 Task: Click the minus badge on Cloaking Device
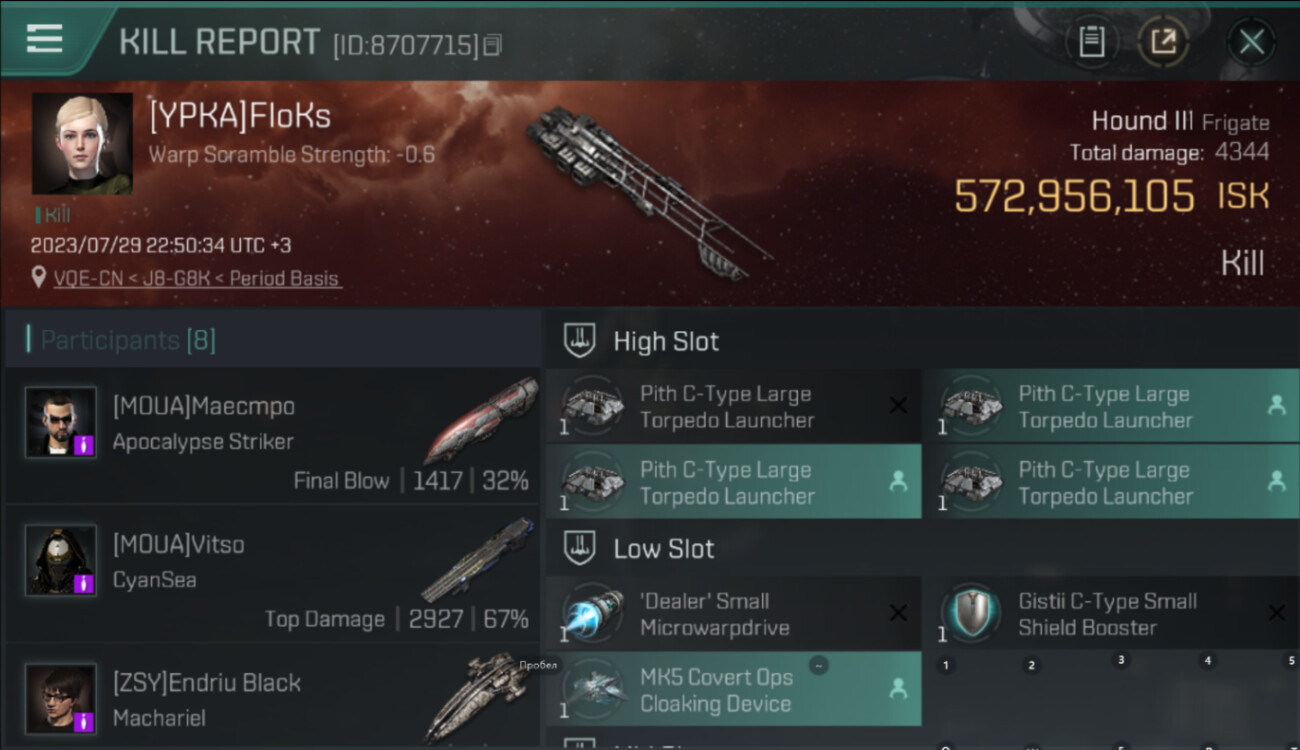(x=818, y=666)
